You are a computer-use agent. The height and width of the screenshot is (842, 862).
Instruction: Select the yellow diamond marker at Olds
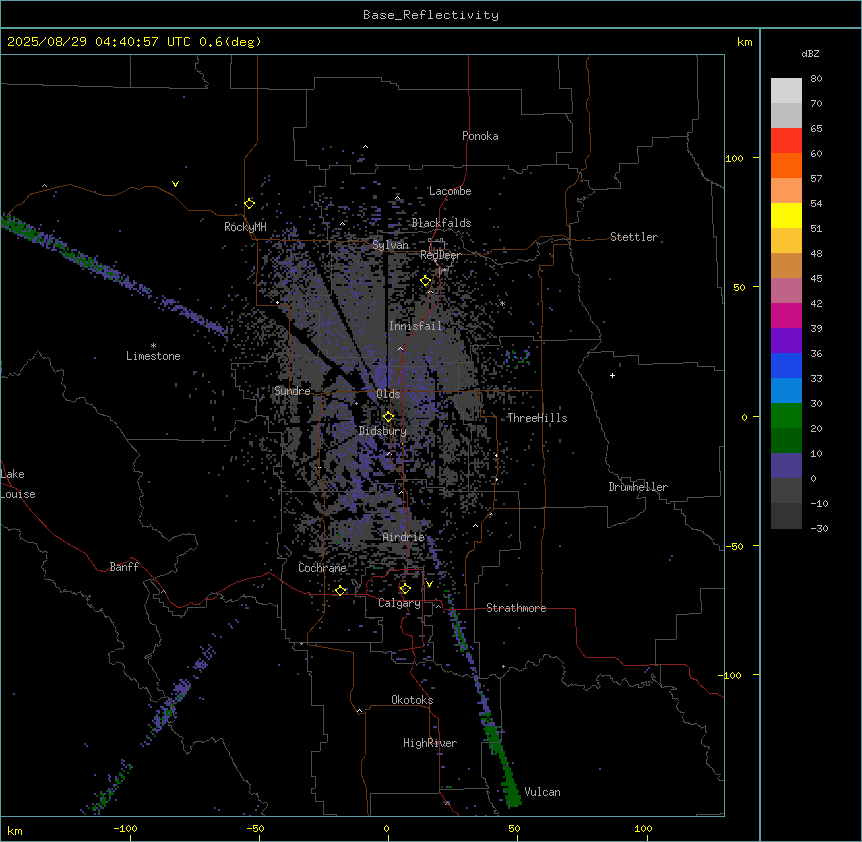point(388,417)
